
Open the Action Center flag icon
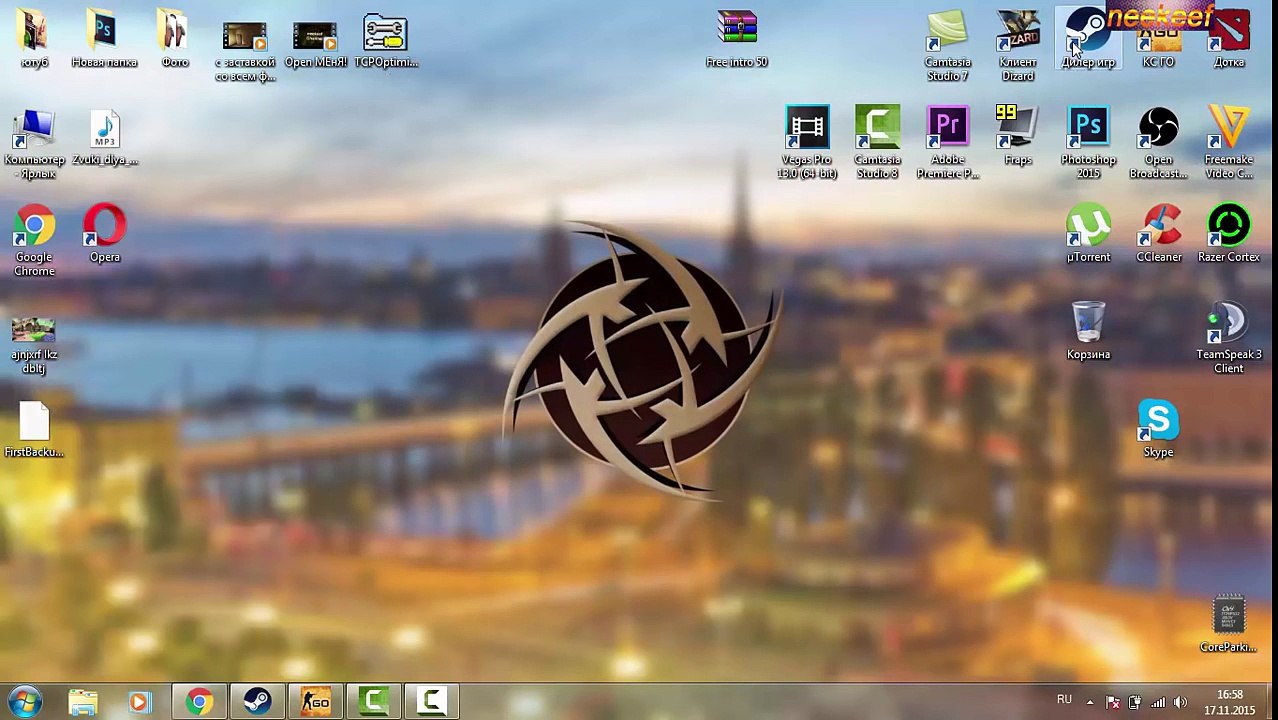[1112, 702]
